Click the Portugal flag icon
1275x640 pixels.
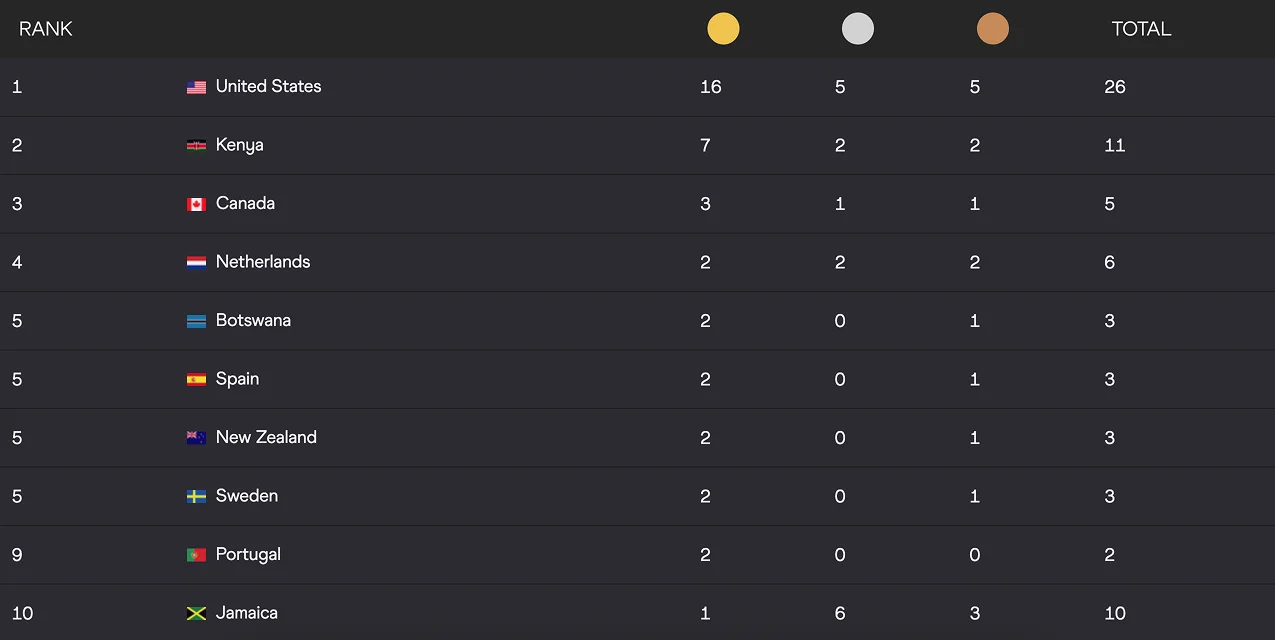point(196,555)
